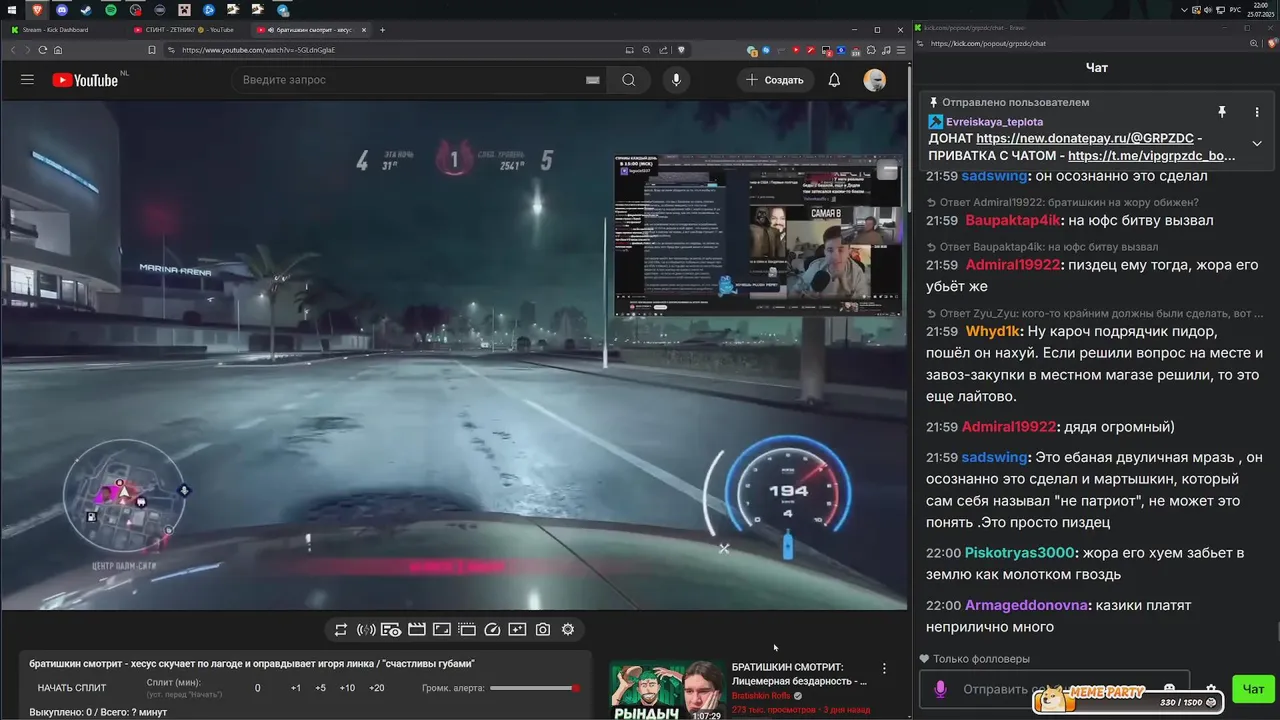
Task: Open Evreiskaya_teplota user profile in chat
Action: 994,122
